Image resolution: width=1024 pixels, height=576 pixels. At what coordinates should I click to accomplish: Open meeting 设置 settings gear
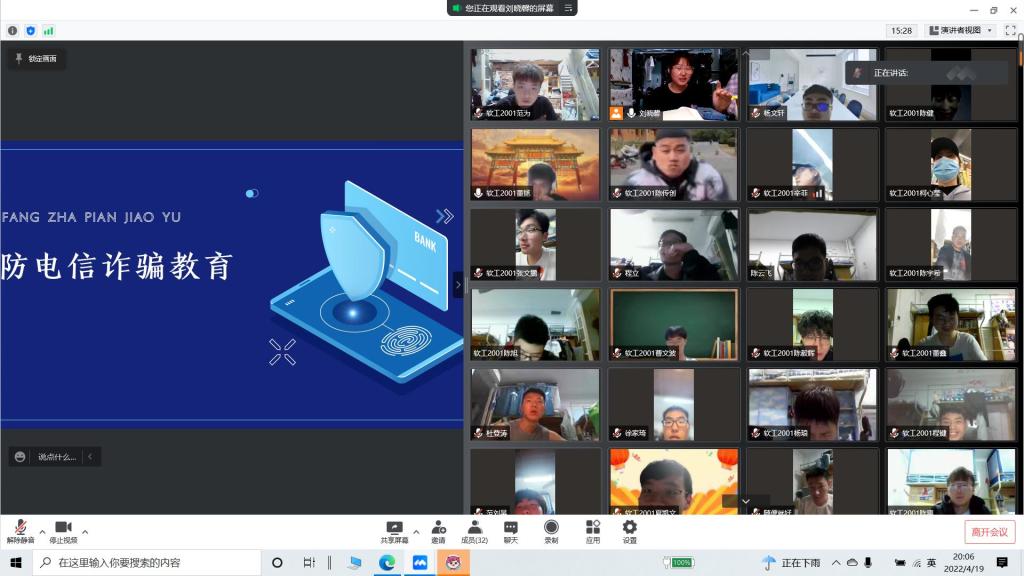click(x=629, y=531)
